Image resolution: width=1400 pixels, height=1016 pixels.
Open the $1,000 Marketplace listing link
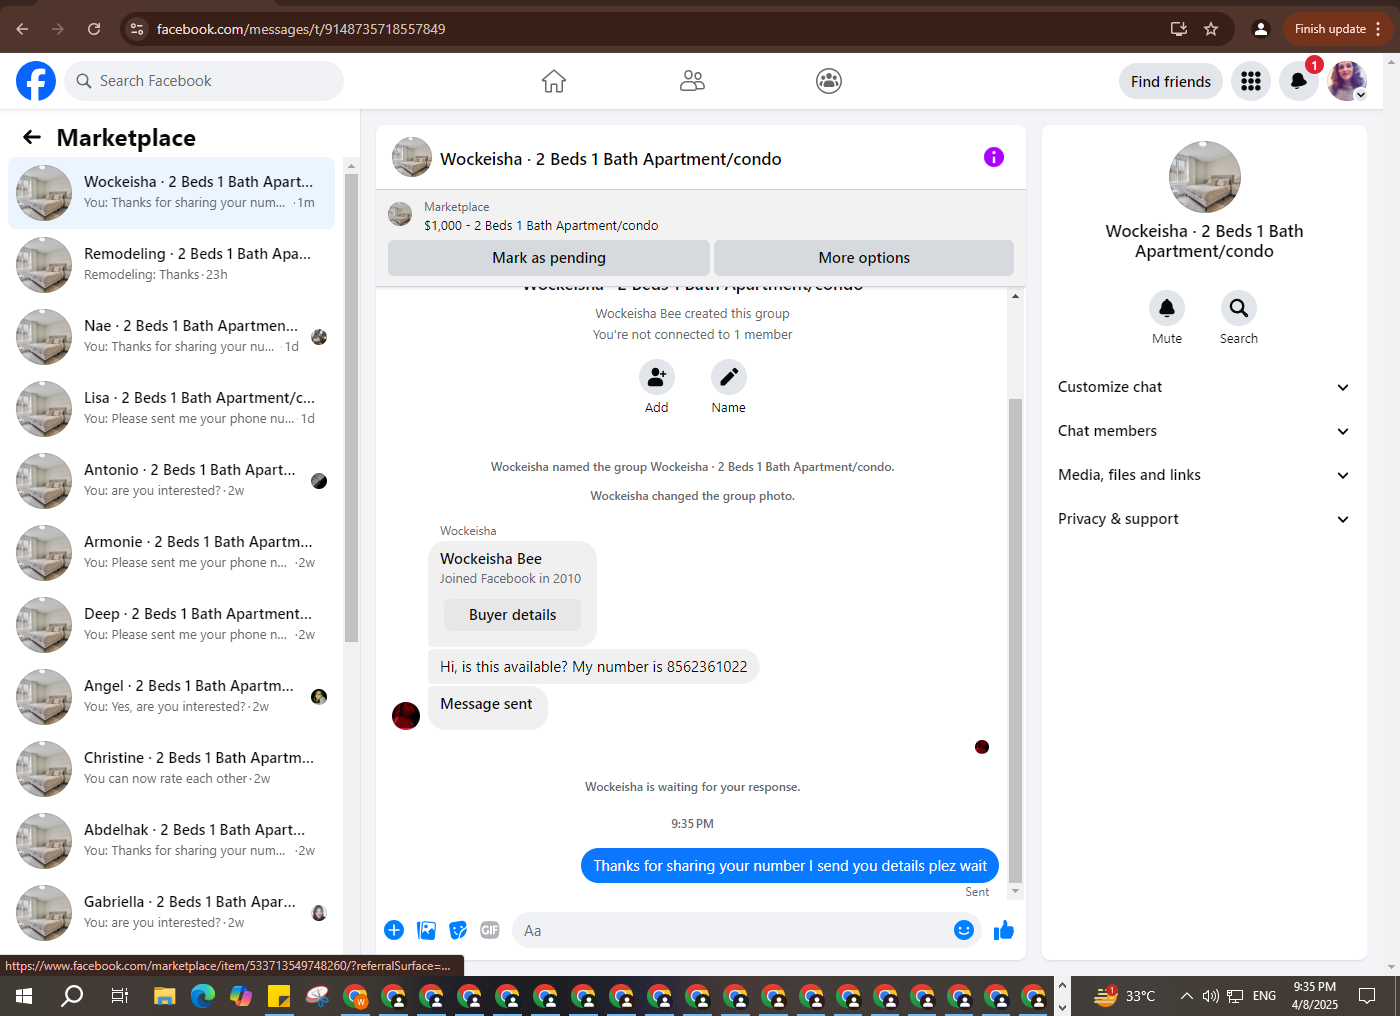click(541, 226)
